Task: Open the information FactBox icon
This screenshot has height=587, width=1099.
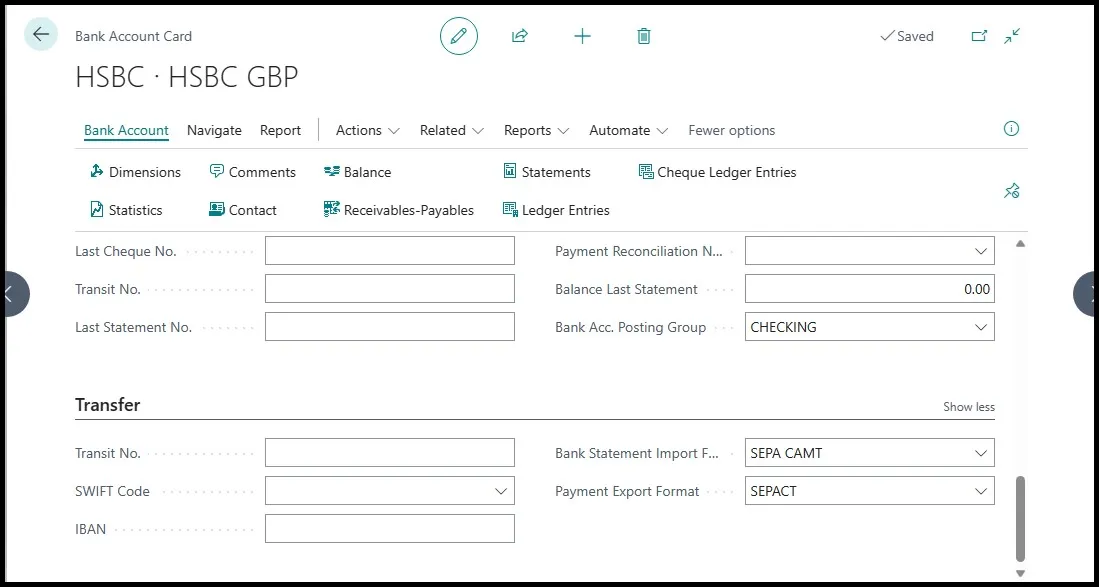Action: pos(1011,129)
